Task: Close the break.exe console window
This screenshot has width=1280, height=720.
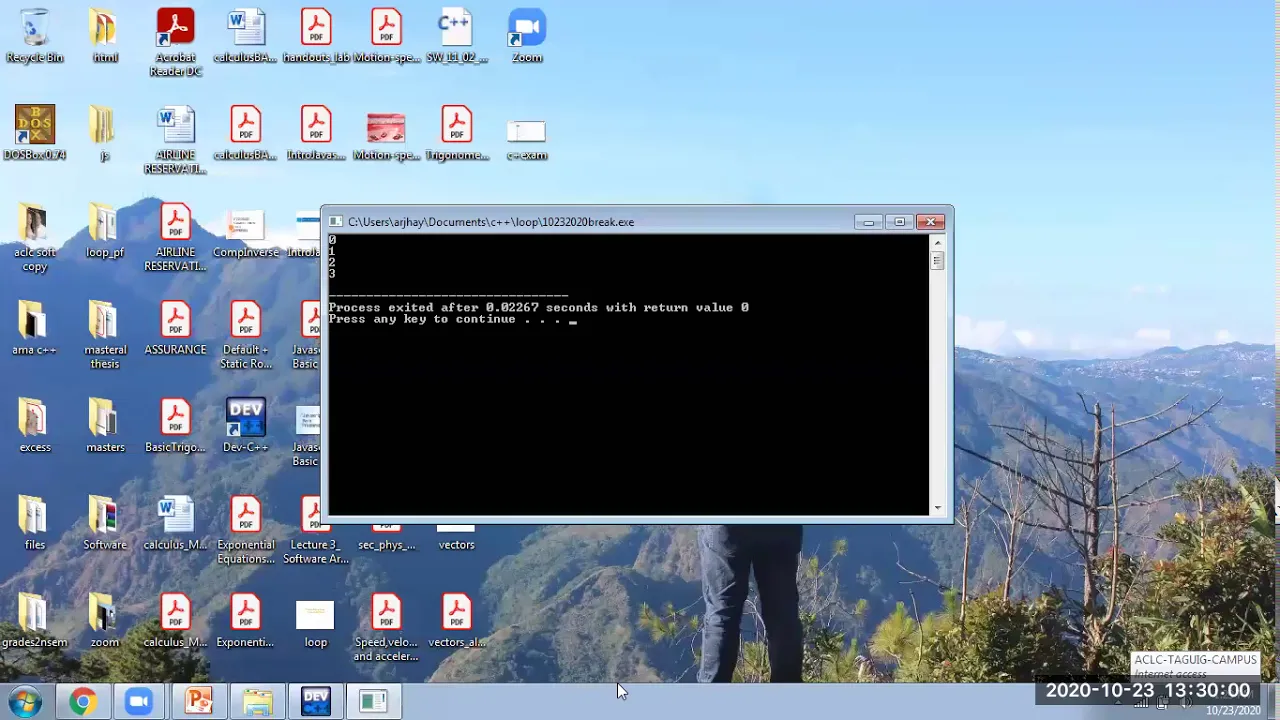Action: pos(931,222)
